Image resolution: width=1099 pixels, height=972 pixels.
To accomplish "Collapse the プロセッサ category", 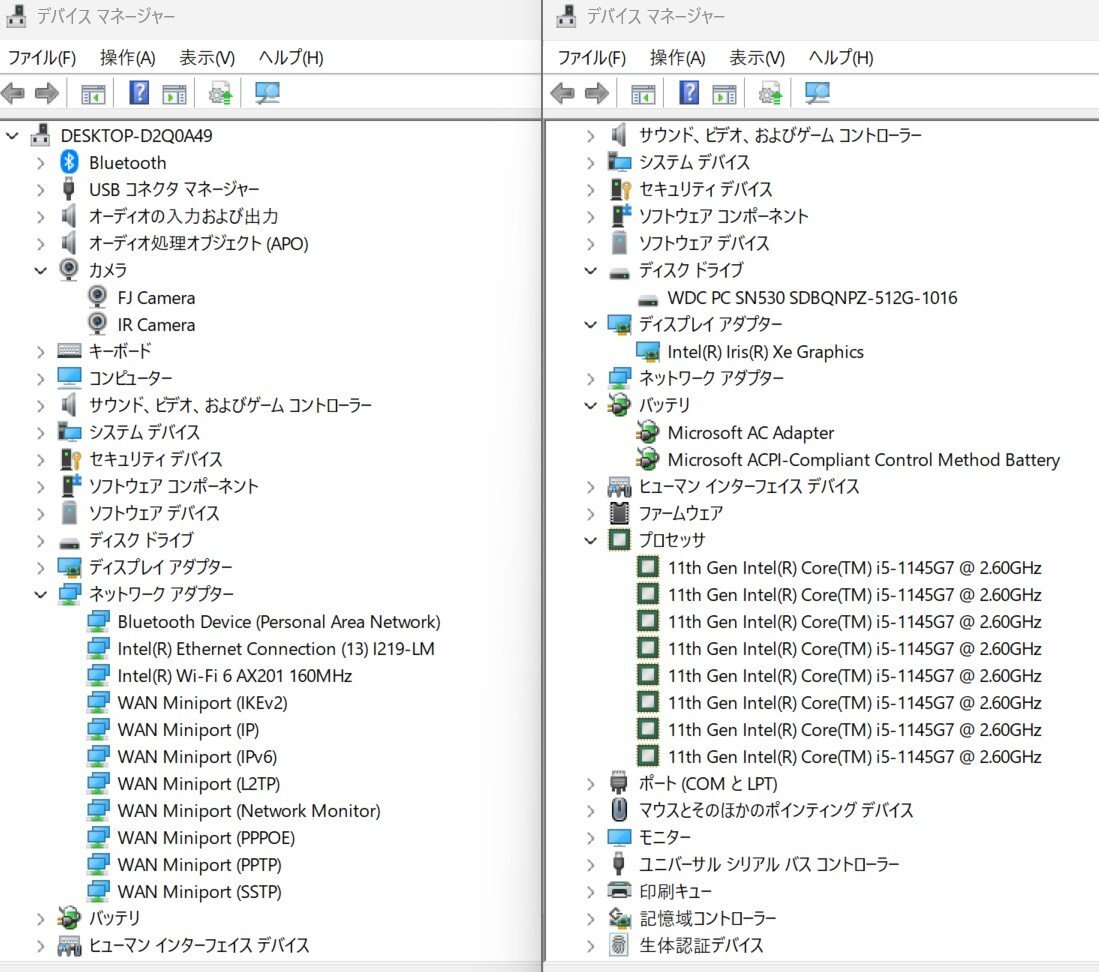I will coord(590,540).
